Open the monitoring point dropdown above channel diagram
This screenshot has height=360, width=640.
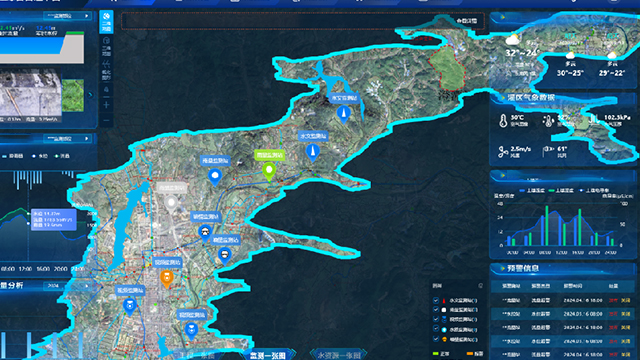click(x=67, y=16)
